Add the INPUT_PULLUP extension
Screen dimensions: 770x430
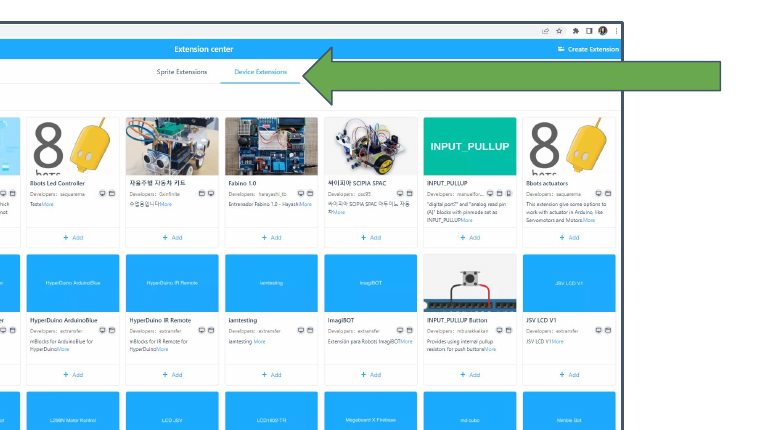pos(470,238)
